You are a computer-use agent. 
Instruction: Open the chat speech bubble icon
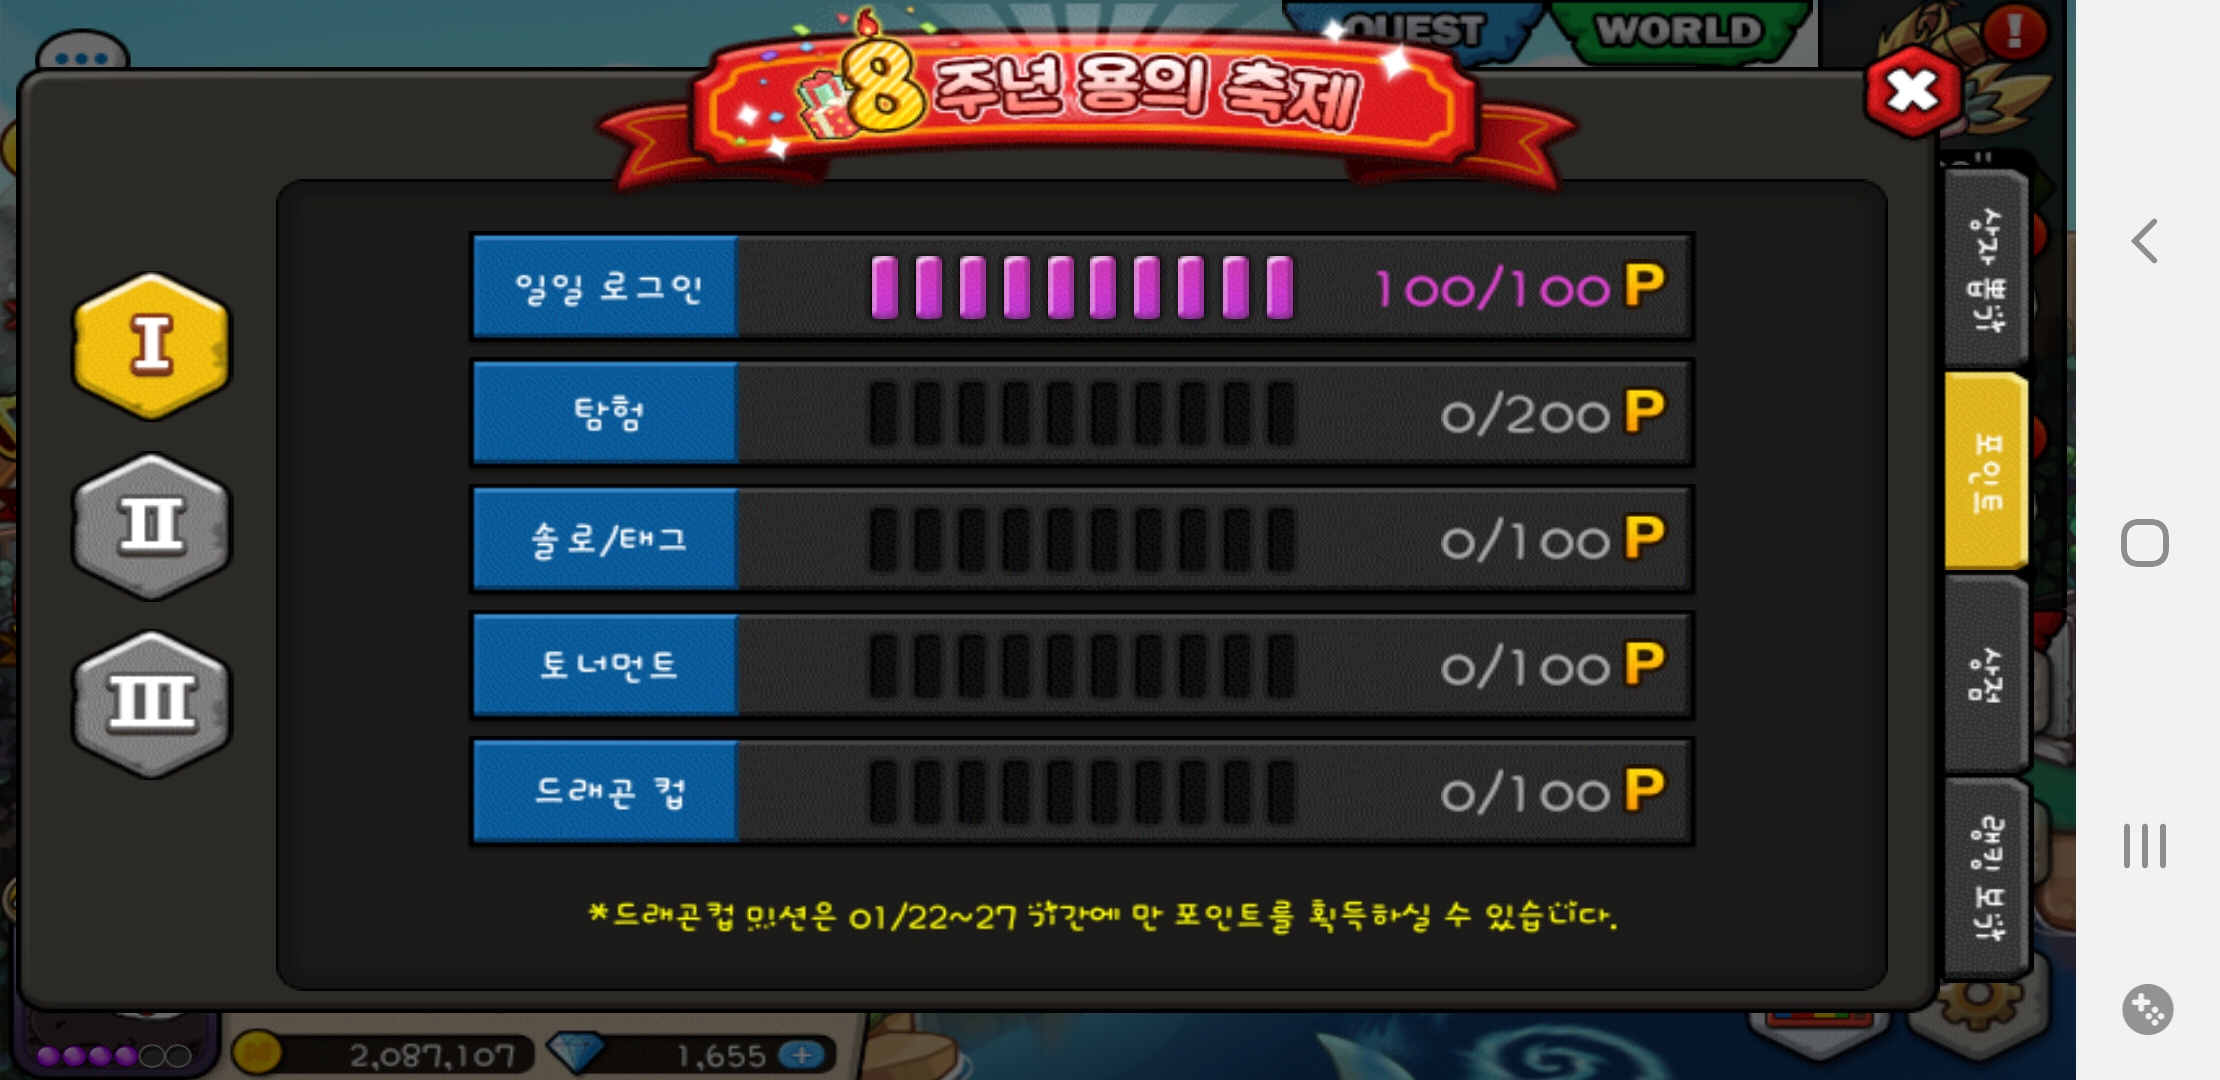[82, 55]
